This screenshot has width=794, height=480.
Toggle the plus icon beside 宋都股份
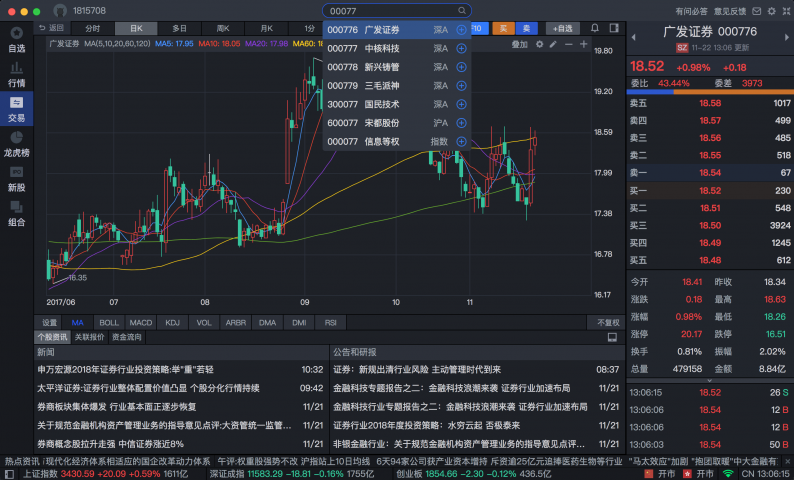461,122
